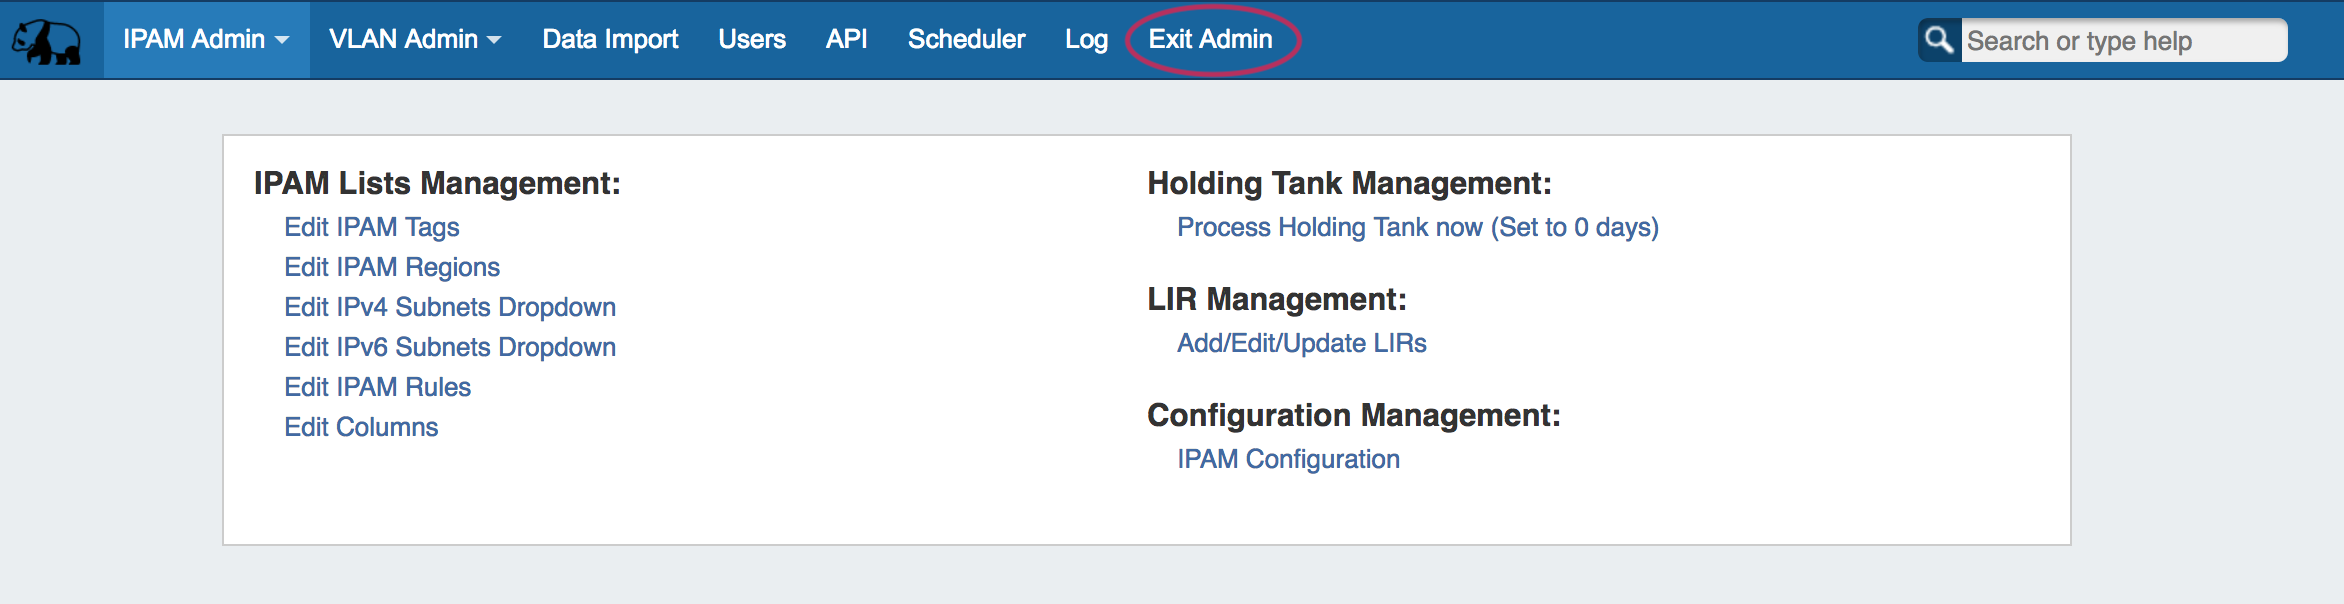View the Log page
Image resolution: width=2344 pixels, height=604 pixels.
click(1086, 40)
